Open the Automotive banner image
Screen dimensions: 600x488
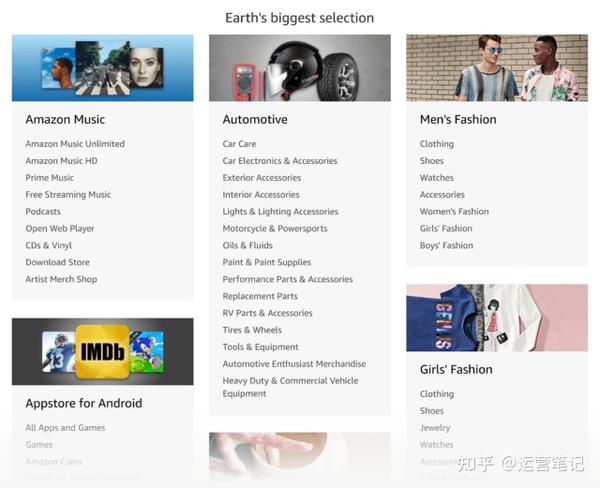point(300,68)
